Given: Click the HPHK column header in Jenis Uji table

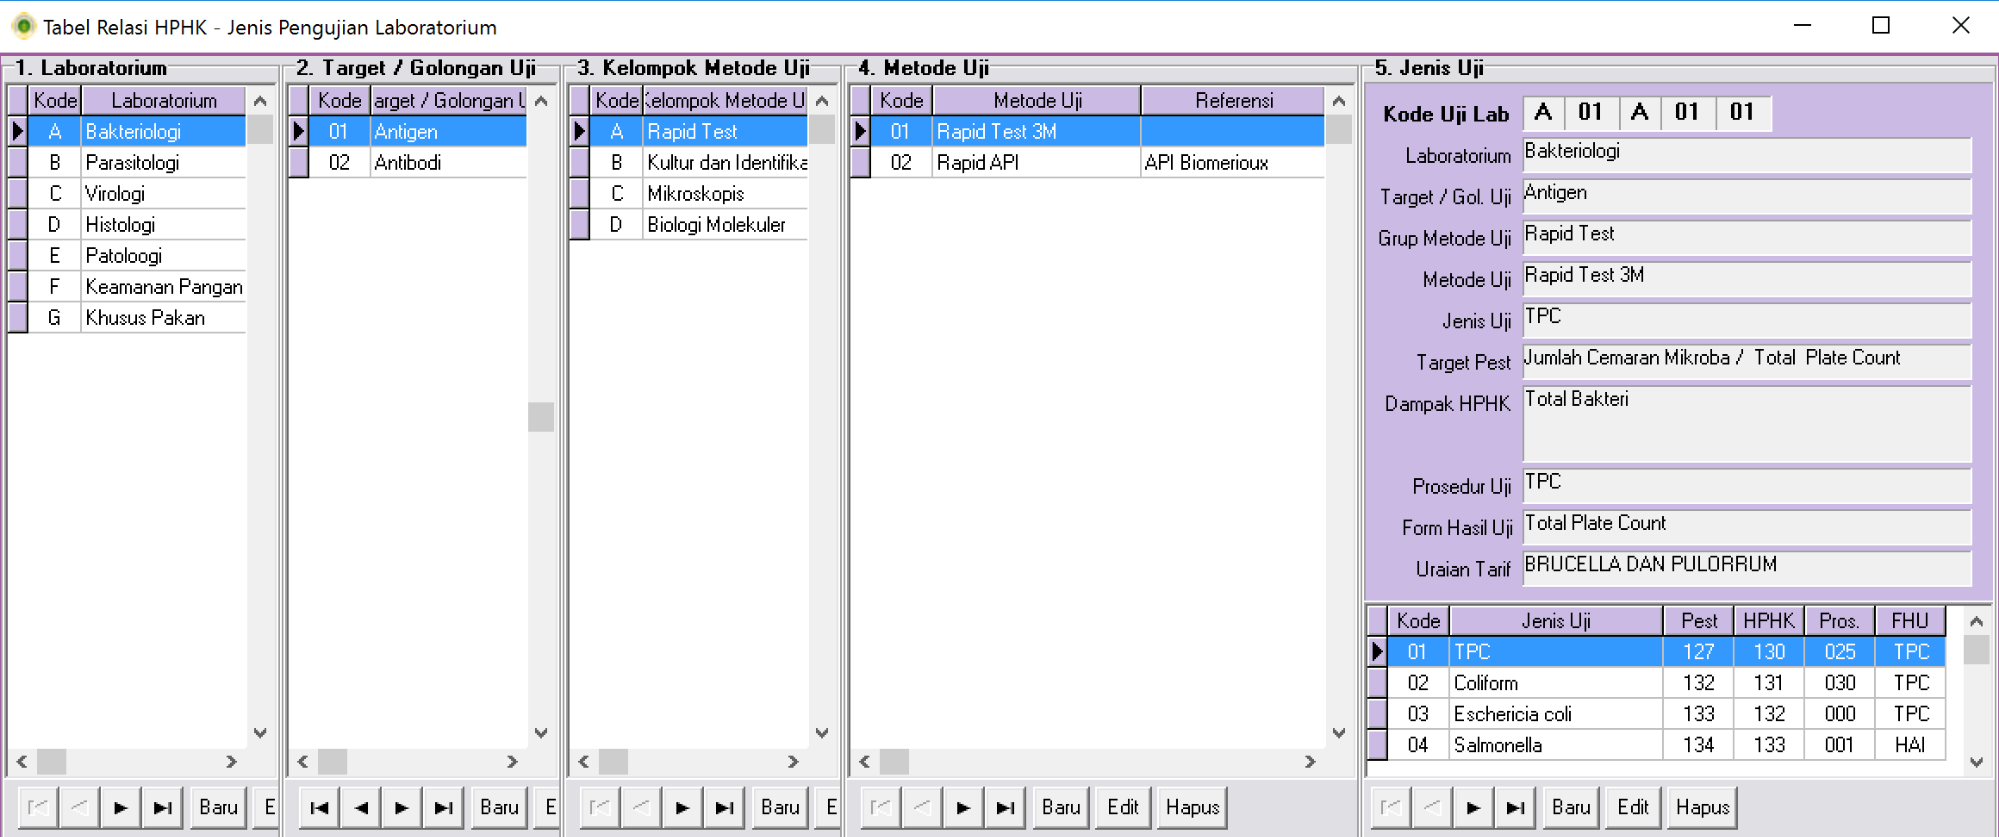Looking at the screenshot, I should 1768,621.
